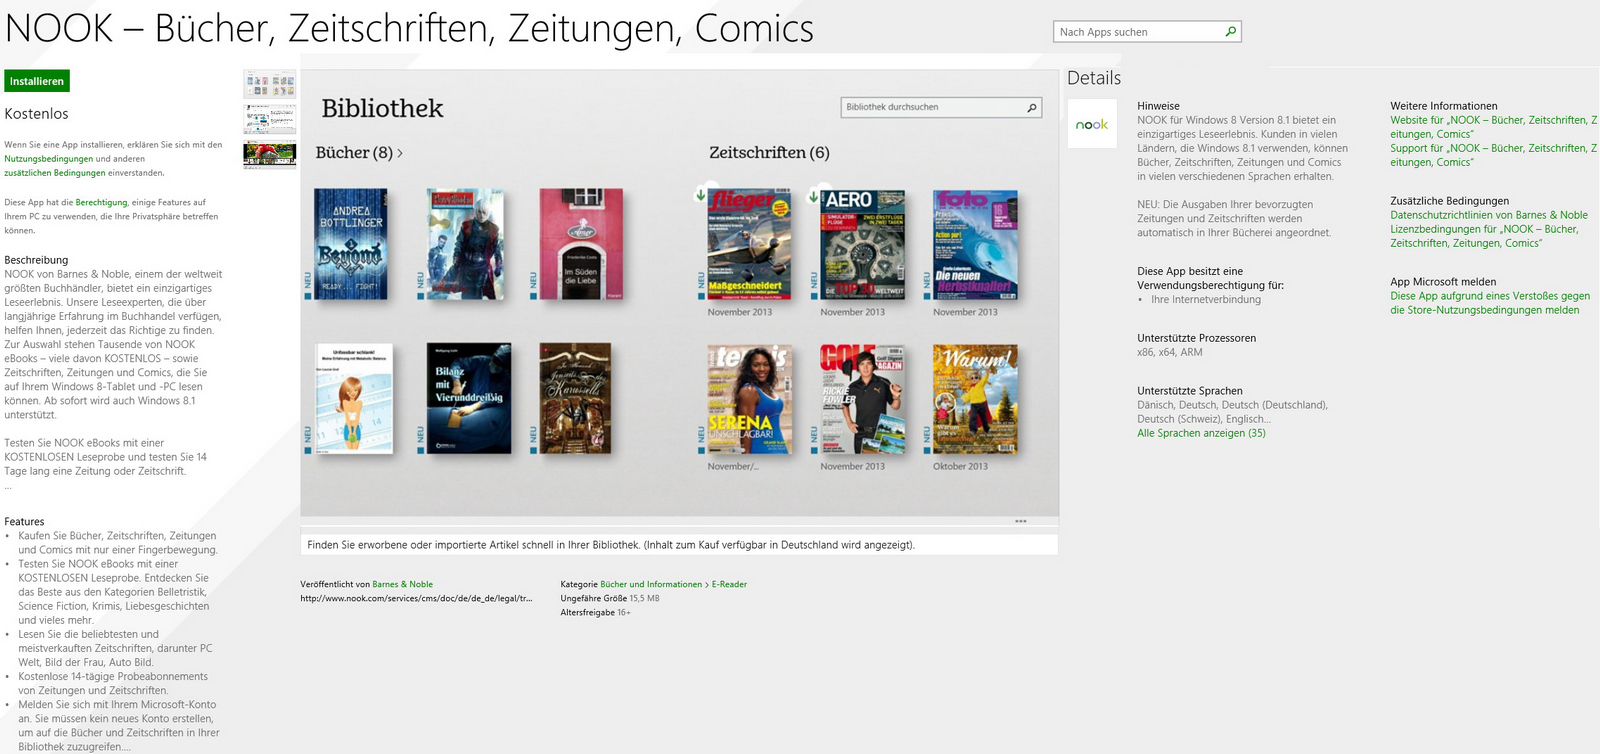Open the E-Reader subcategory link
The image size is (1600, 754).
(x=729, y=584)
